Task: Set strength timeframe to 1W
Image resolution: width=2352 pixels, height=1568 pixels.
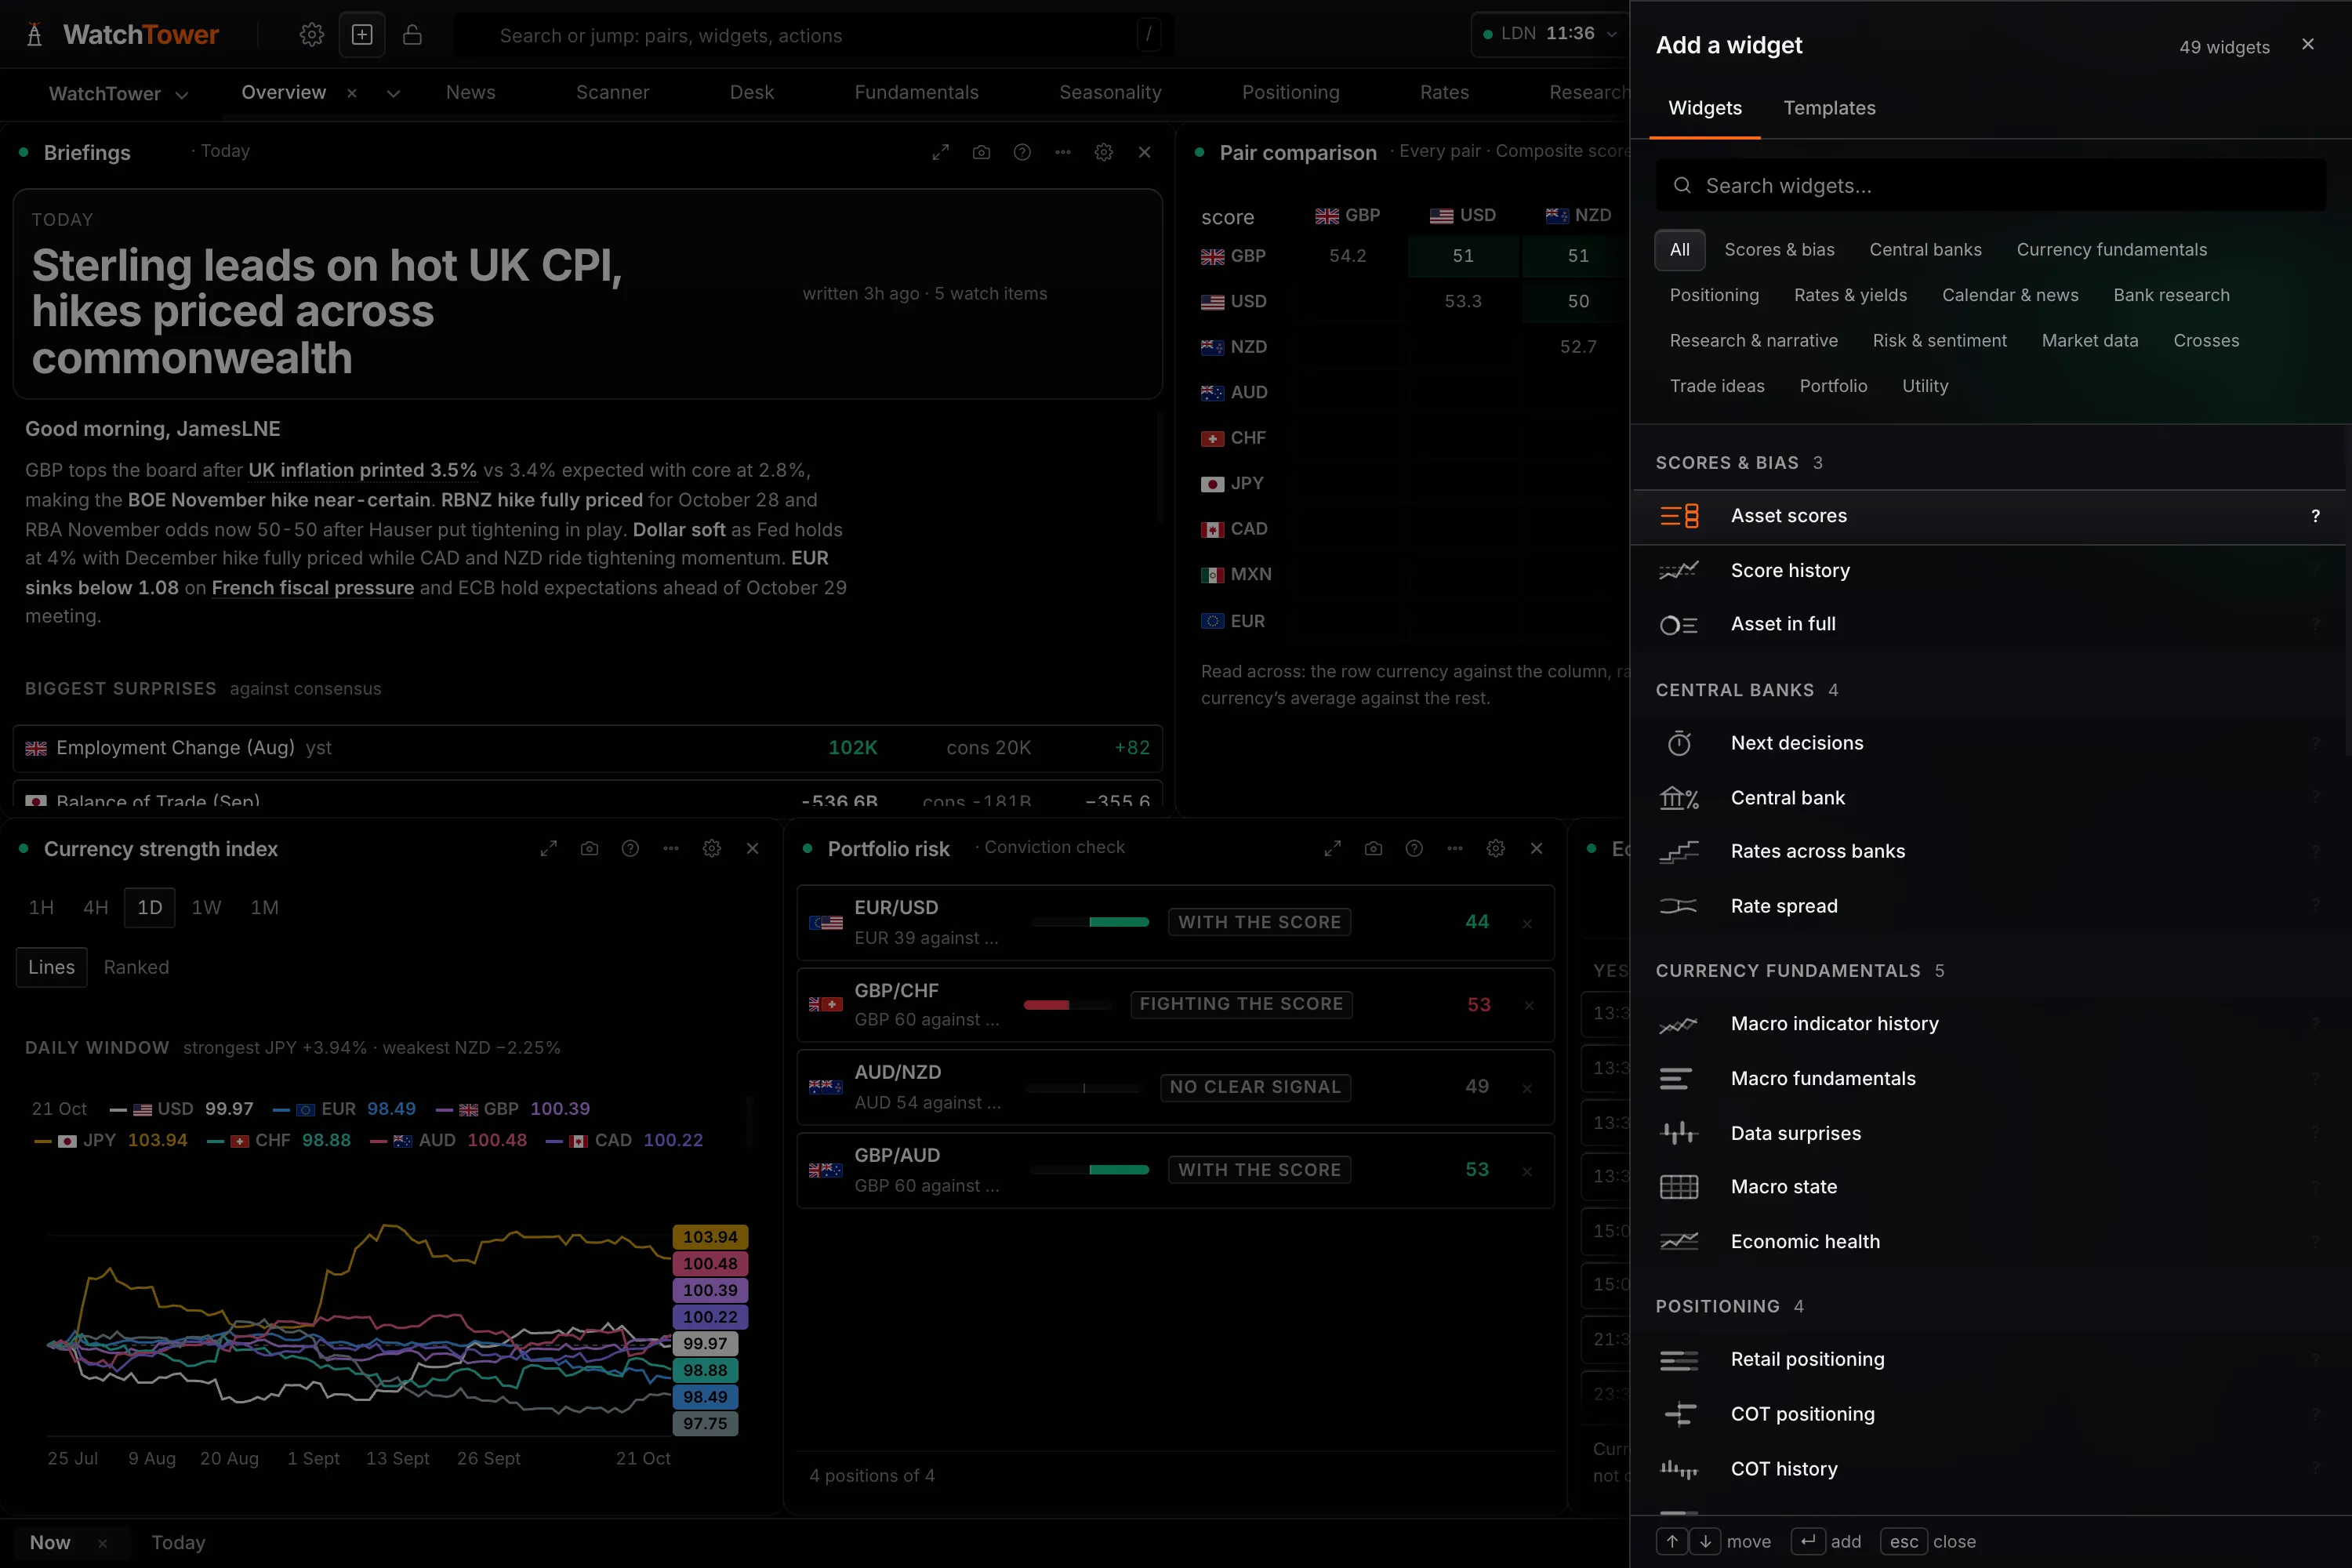Action: tap(206, 907)
